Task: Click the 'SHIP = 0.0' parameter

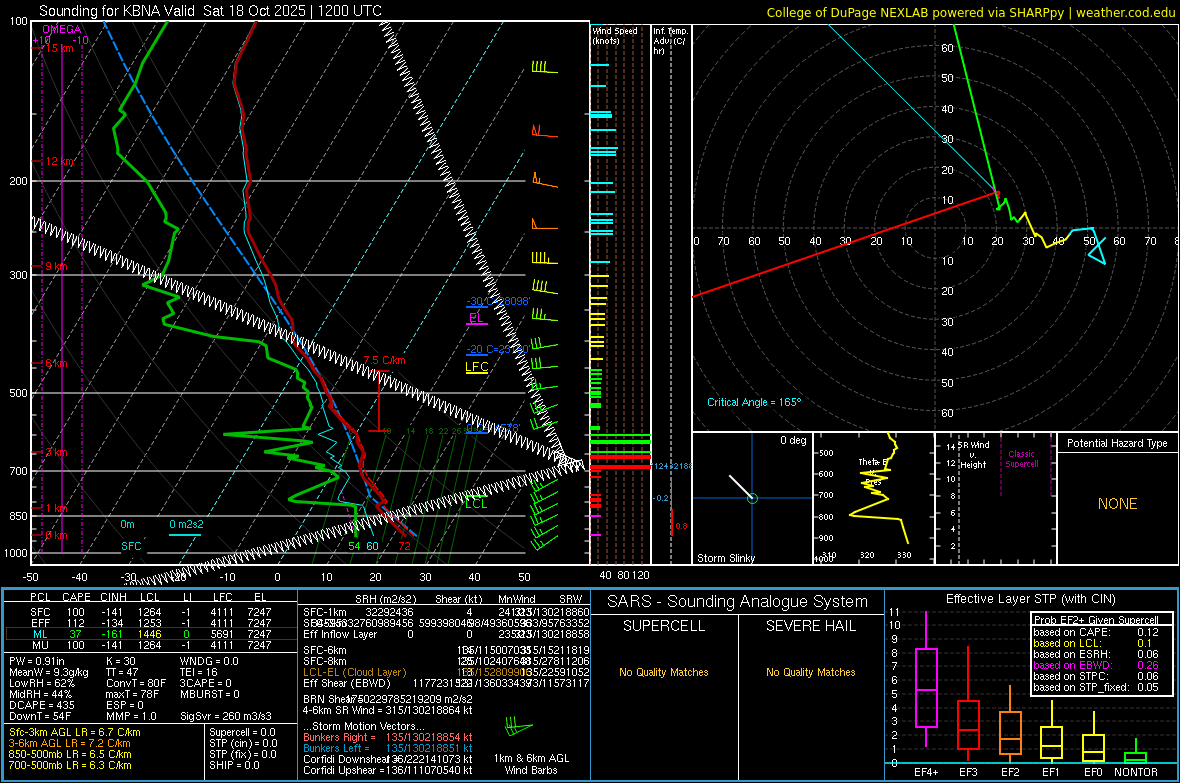Action: [234, 765]
